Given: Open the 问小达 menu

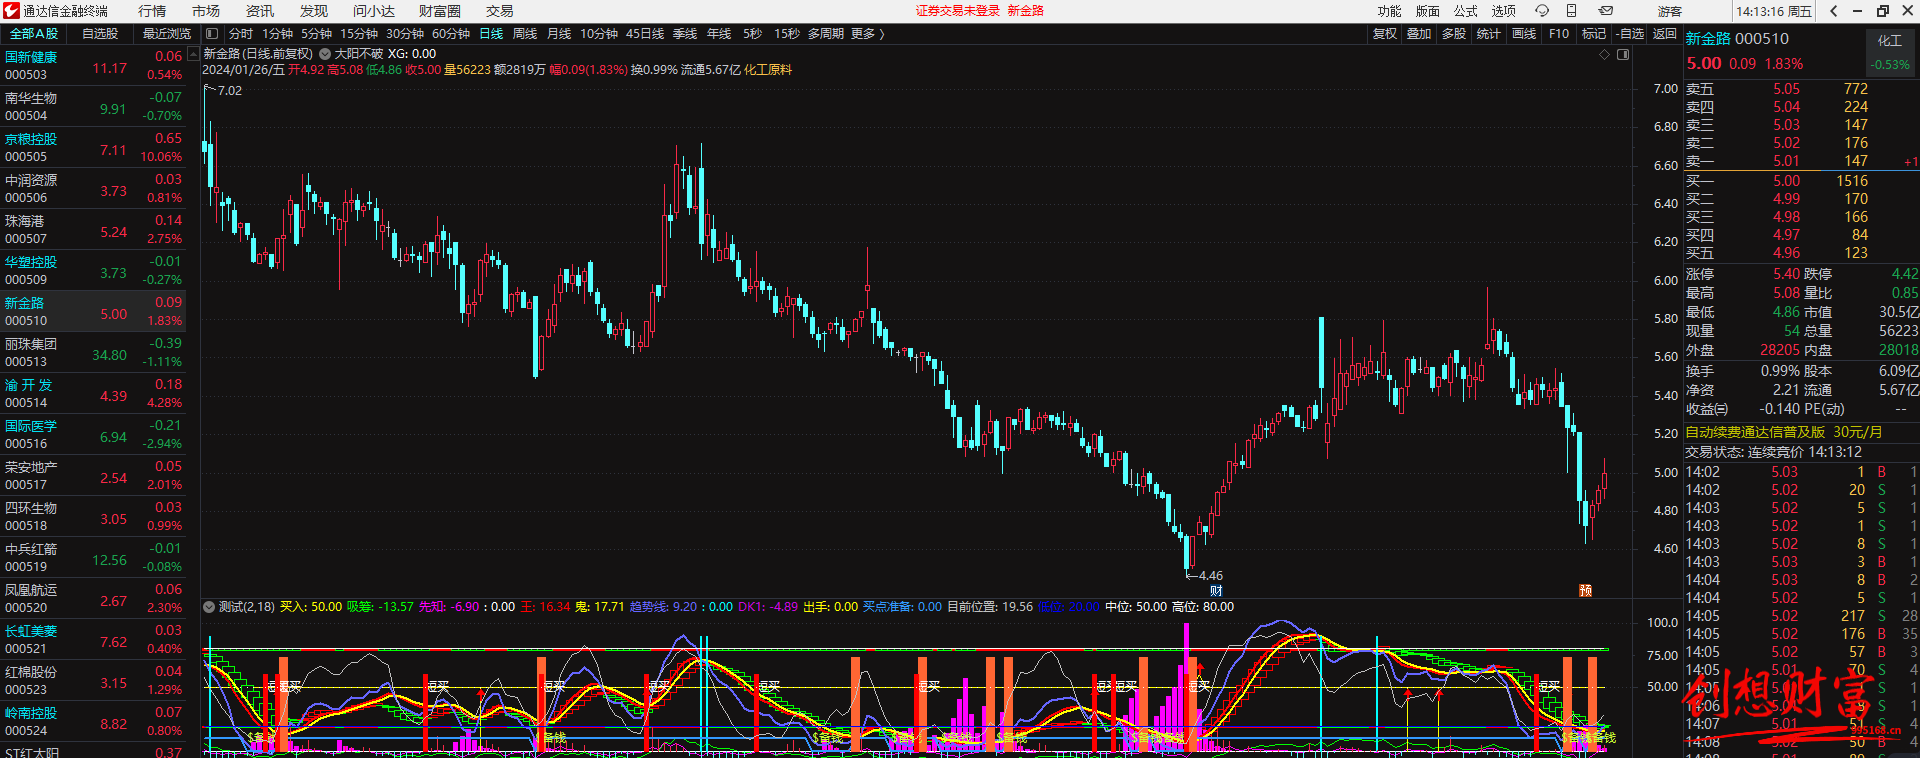Looking at the screenshot, I should [374, 11].
